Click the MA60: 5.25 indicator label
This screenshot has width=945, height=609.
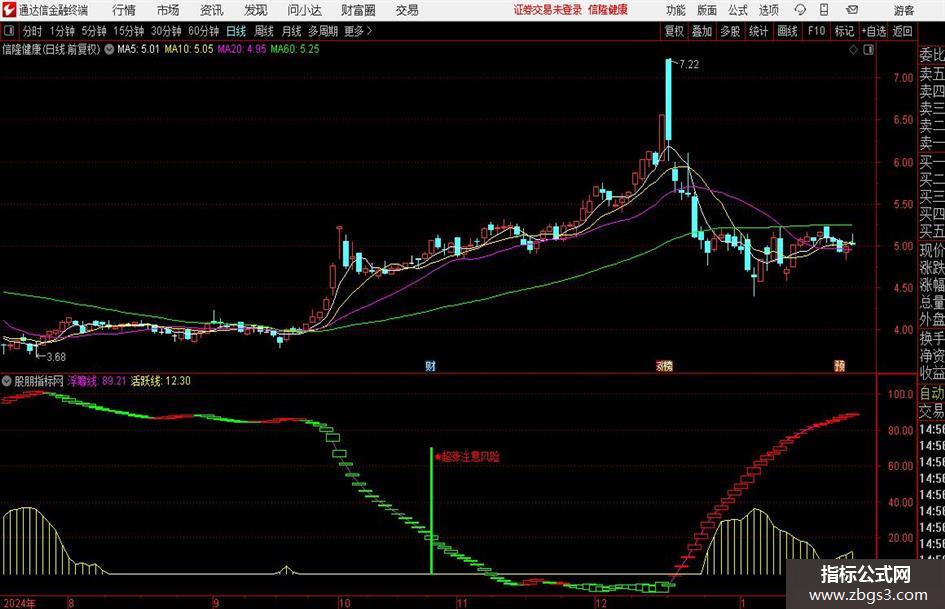coord(295,49)
